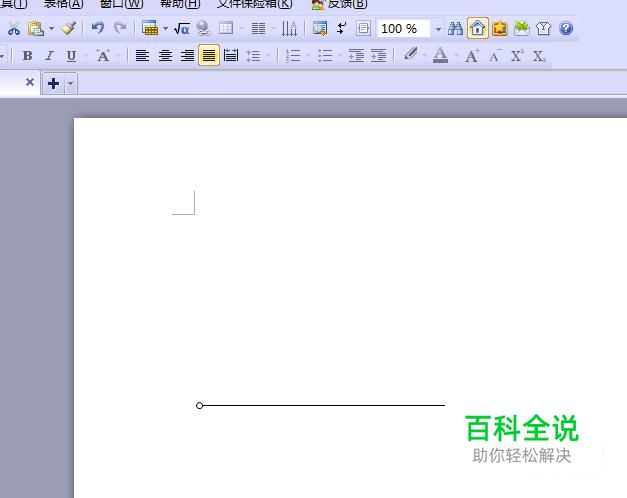The image size is (627, 498).
Task: Toggle the highlighted justify alignment
Action: click(x=209, y=55)
